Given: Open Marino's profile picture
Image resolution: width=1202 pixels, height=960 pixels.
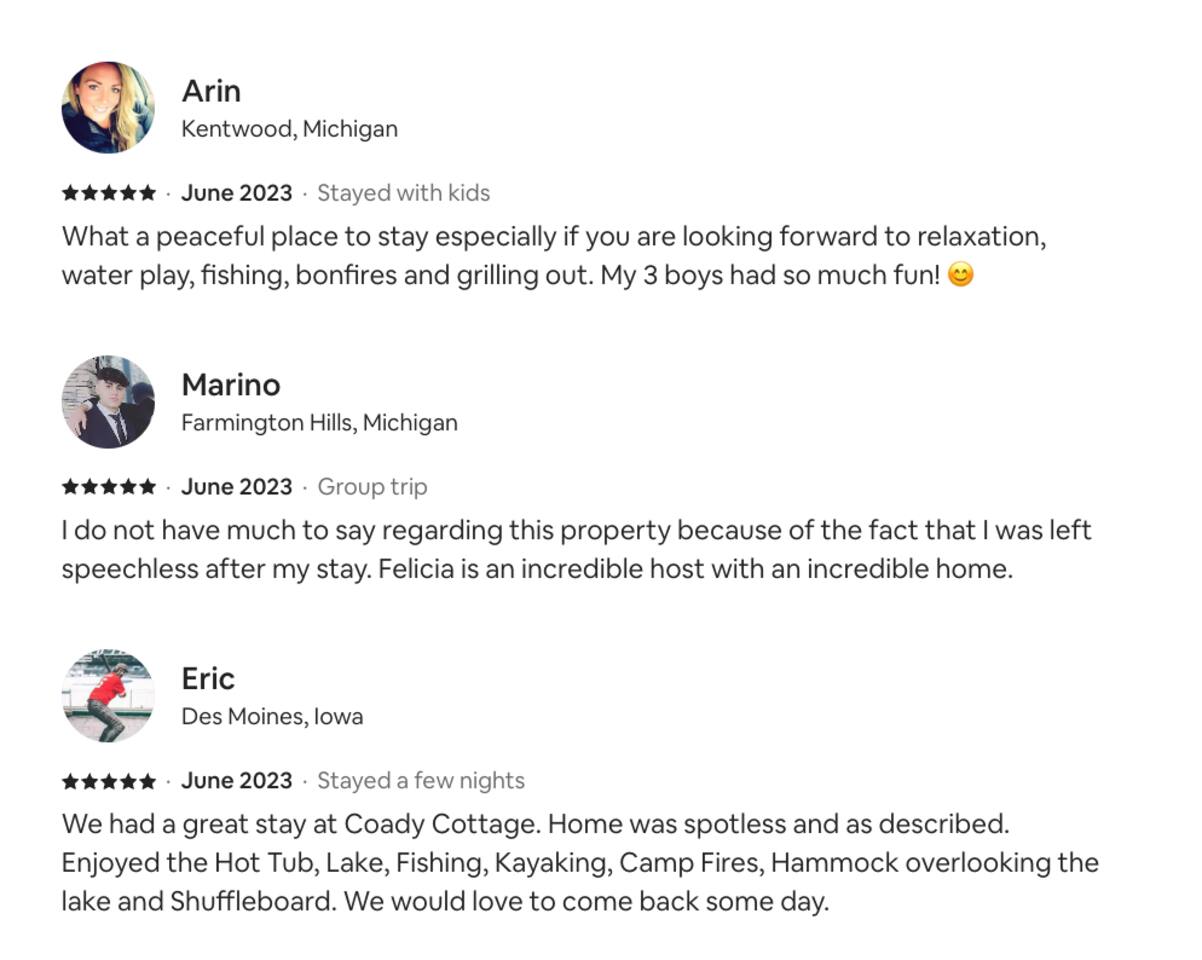Looking at the screenshot, I should pyautogui.click(x=108, y=401).
